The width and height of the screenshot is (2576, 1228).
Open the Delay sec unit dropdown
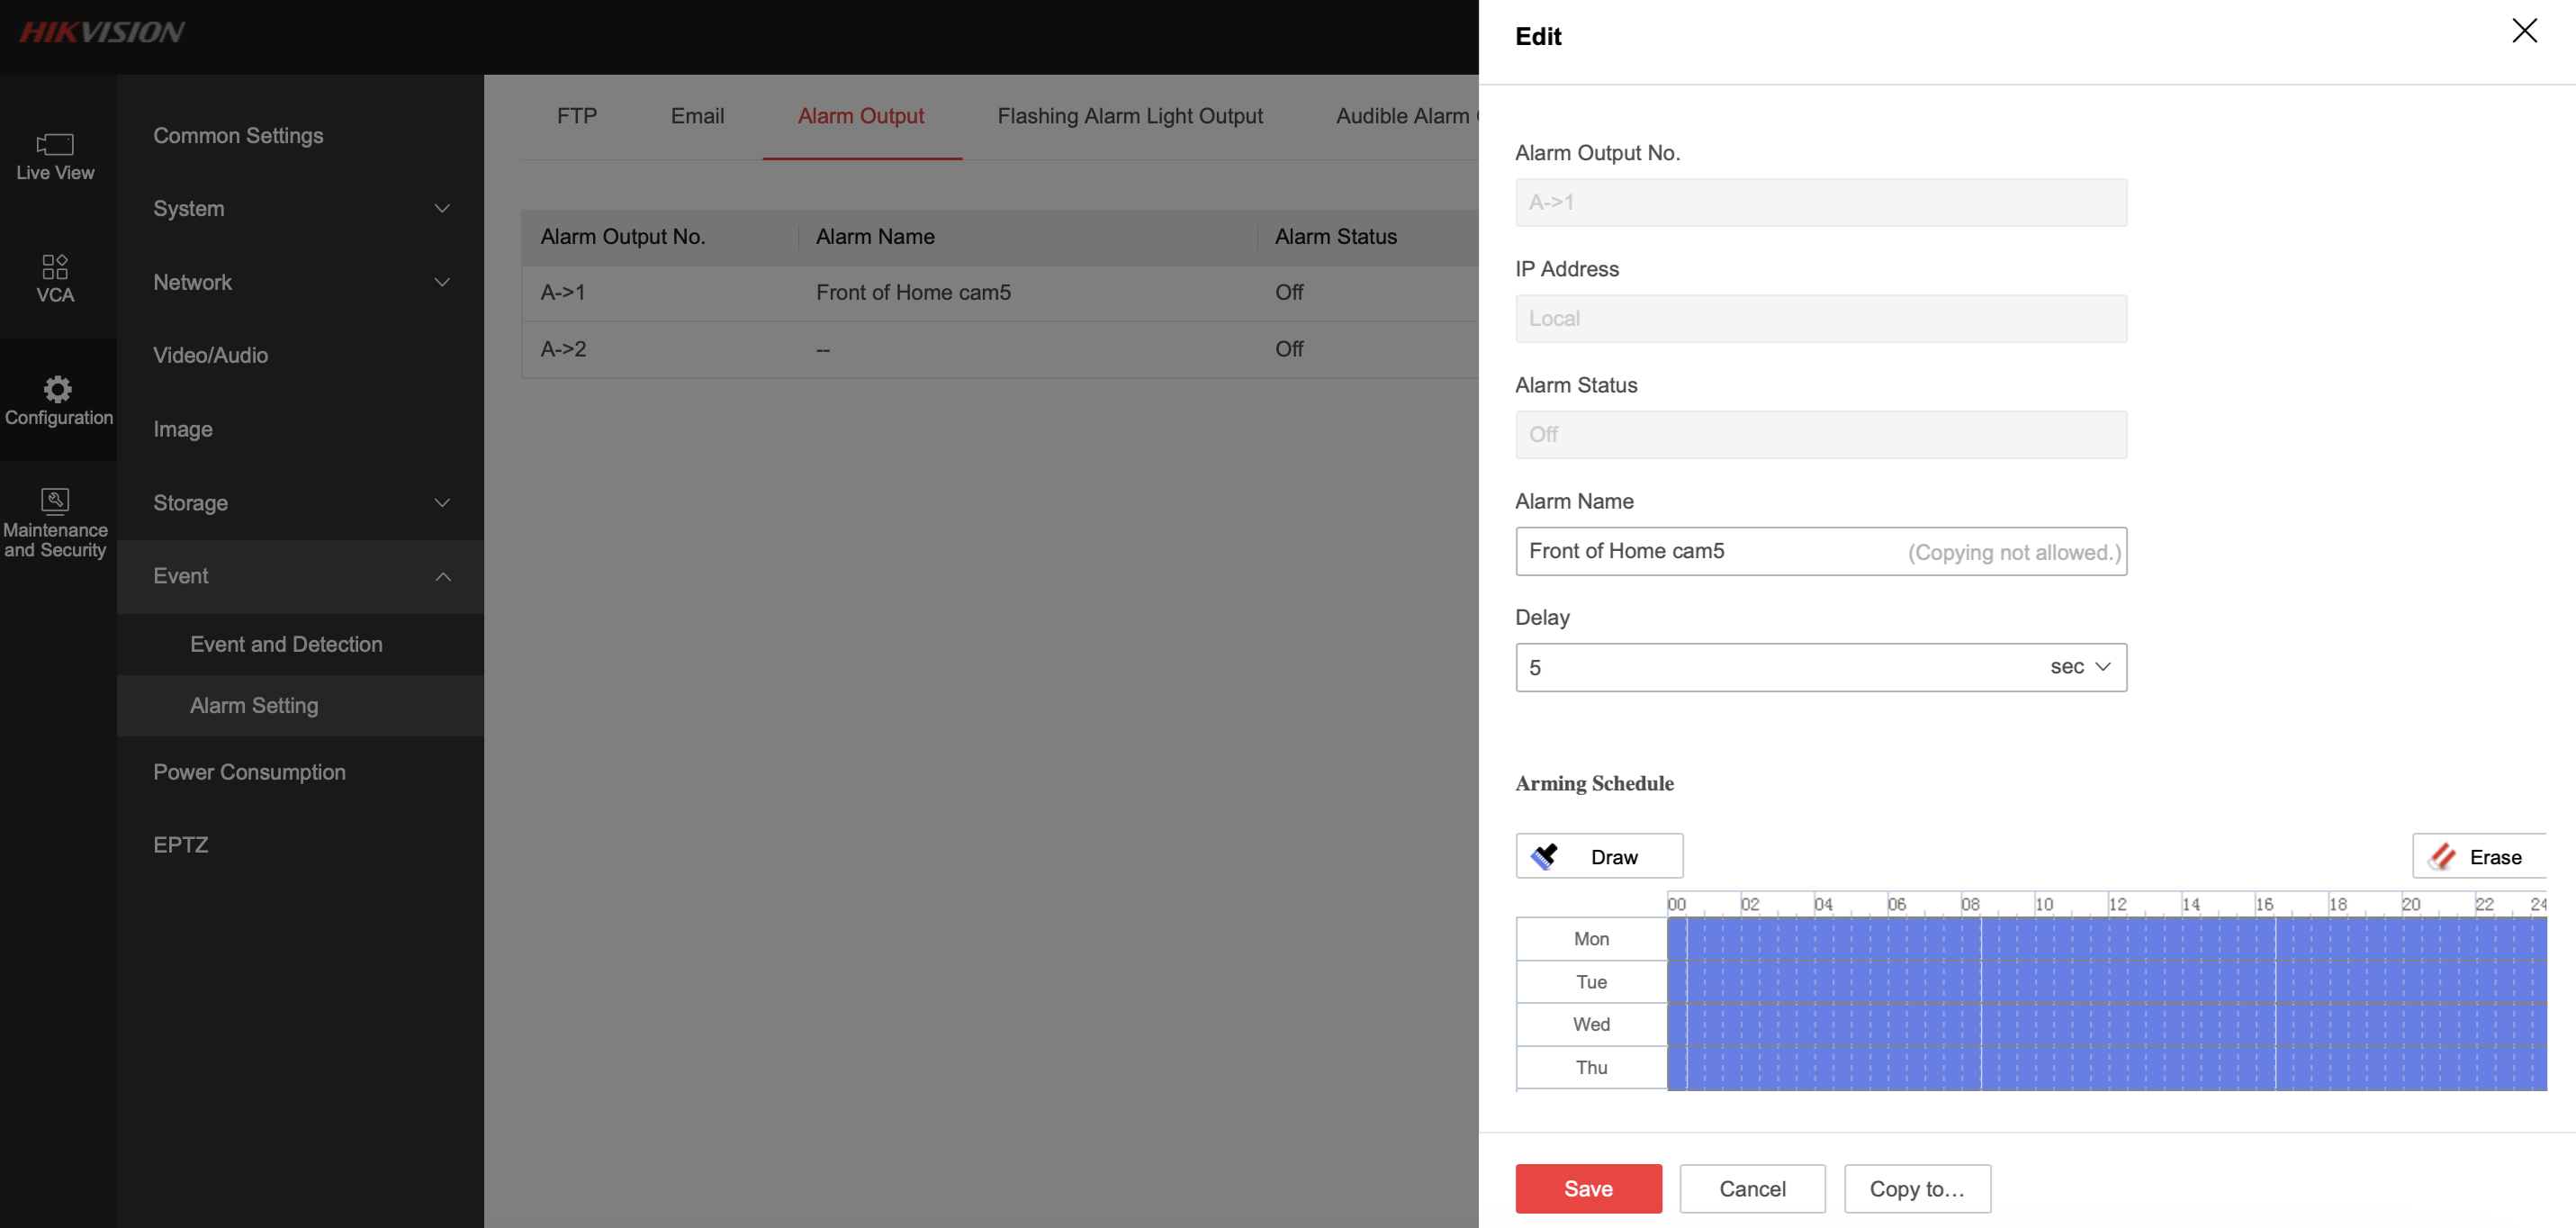(x=2080, y=667)
